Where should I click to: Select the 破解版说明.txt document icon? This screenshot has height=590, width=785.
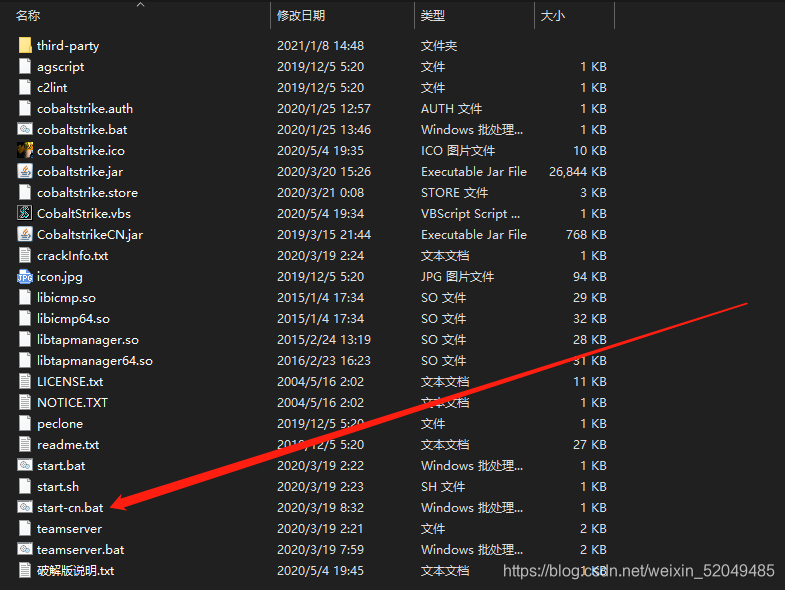(x=25, y=570)
